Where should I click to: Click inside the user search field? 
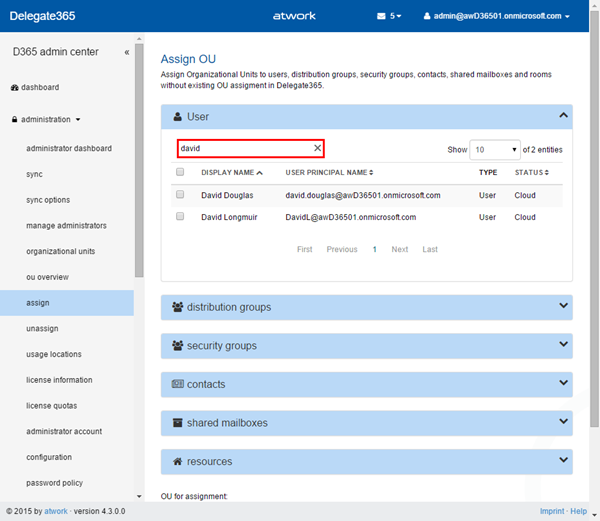coord(243,148)
